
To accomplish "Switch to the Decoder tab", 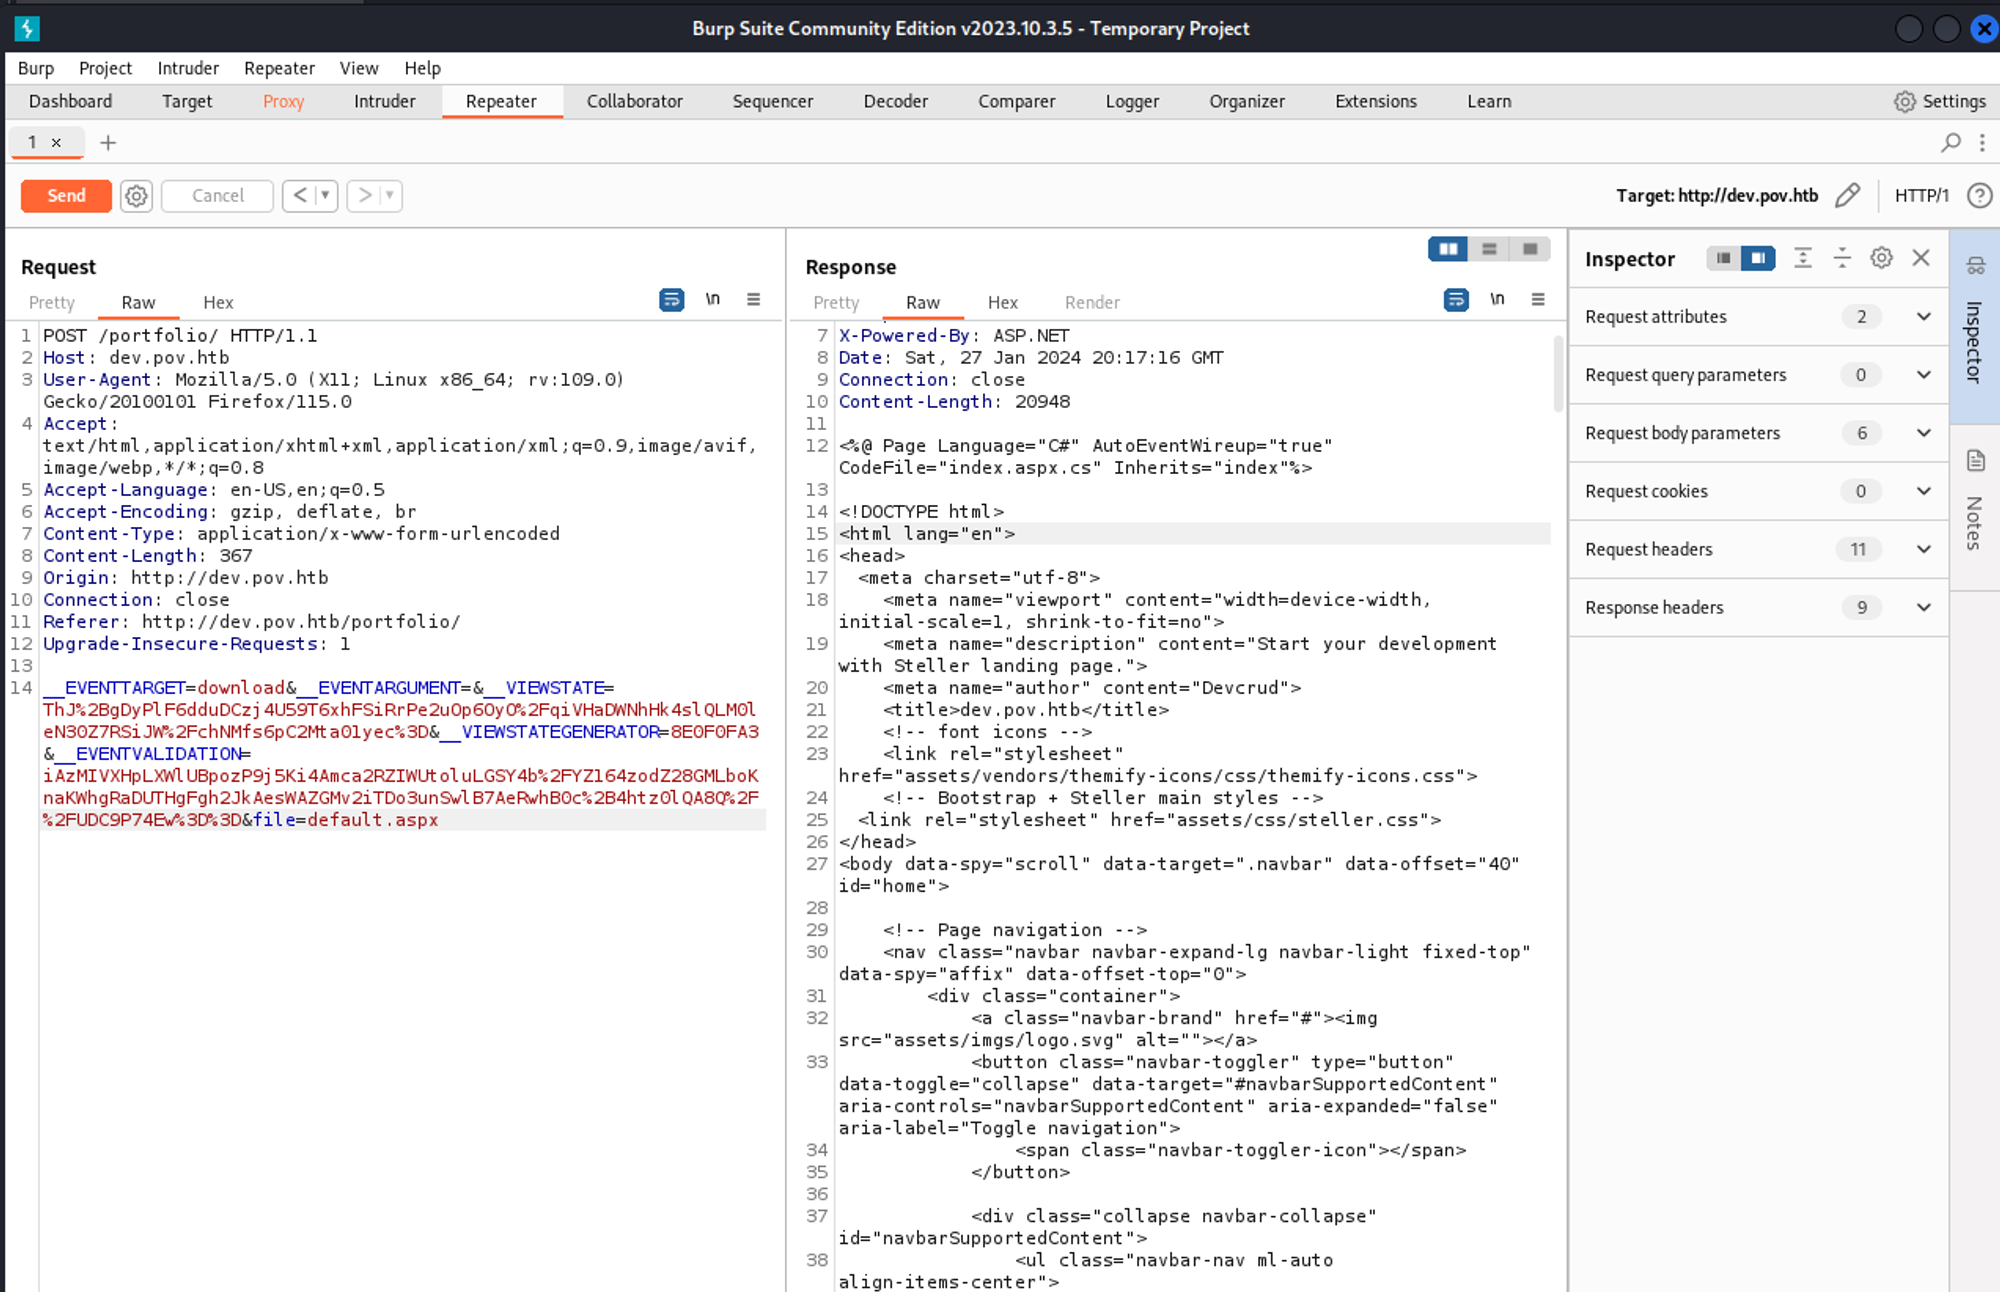I will click(x=895, y=101).
